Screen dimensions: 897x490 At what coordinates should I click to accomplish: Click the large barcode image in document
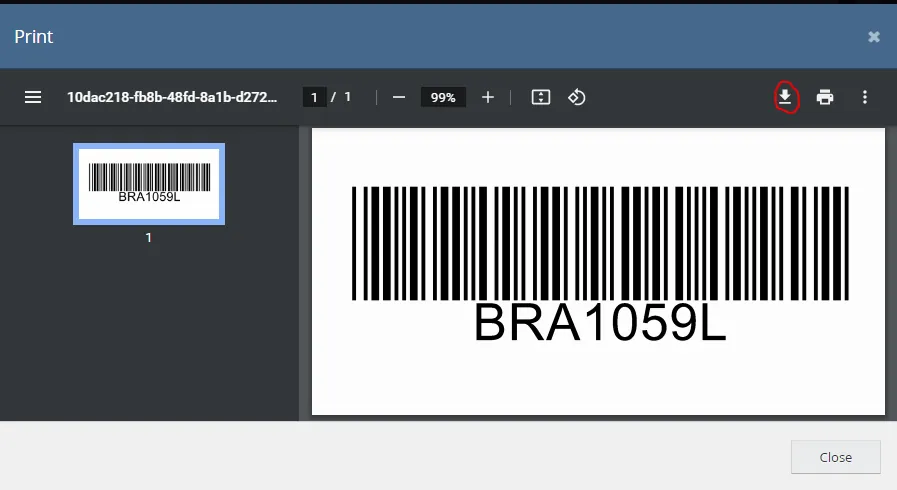click(x=600, y=243)
